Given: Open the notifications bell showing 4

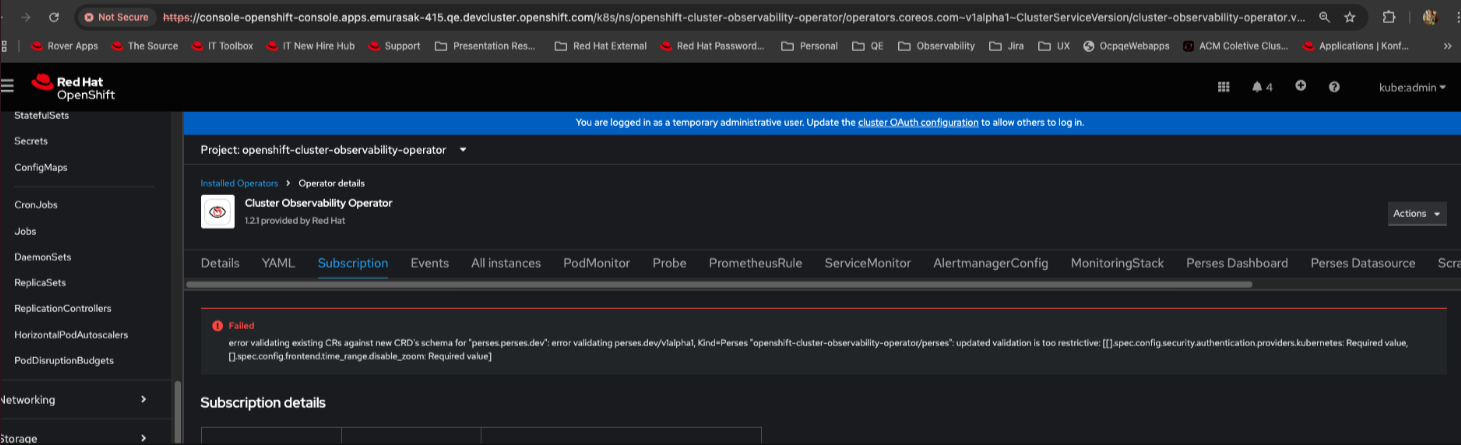Looking at the screenshot, I should pos(1262,87).
